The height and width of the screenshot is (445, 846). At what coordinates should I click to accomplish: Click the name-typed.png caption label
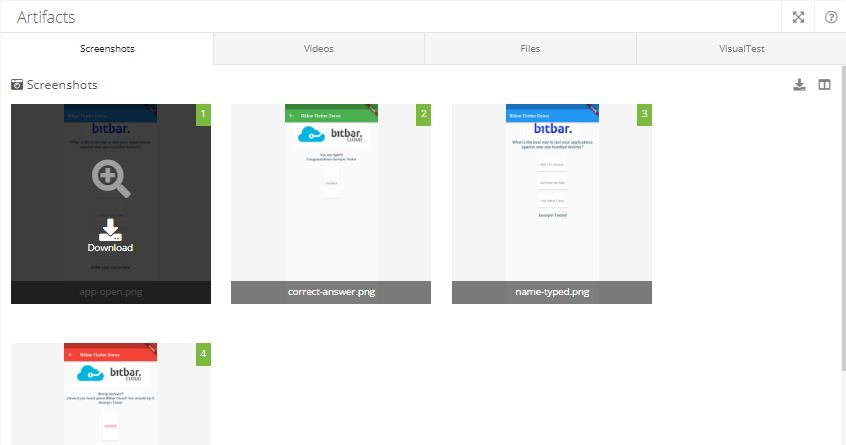coord(552,292)
